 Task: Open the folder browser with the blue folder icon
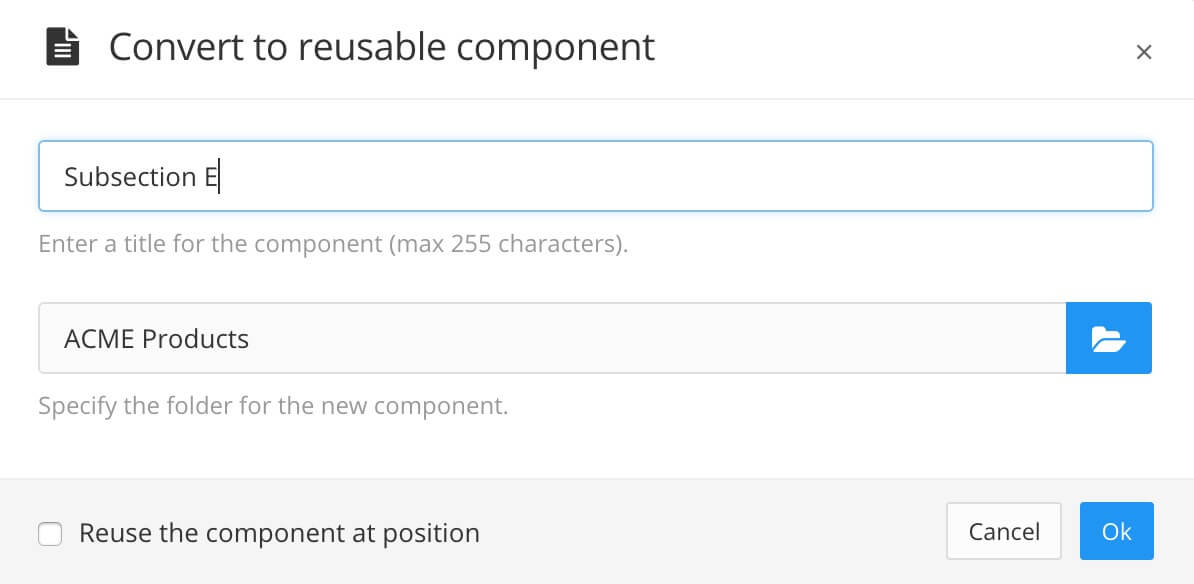click(x=1109, y=338)
